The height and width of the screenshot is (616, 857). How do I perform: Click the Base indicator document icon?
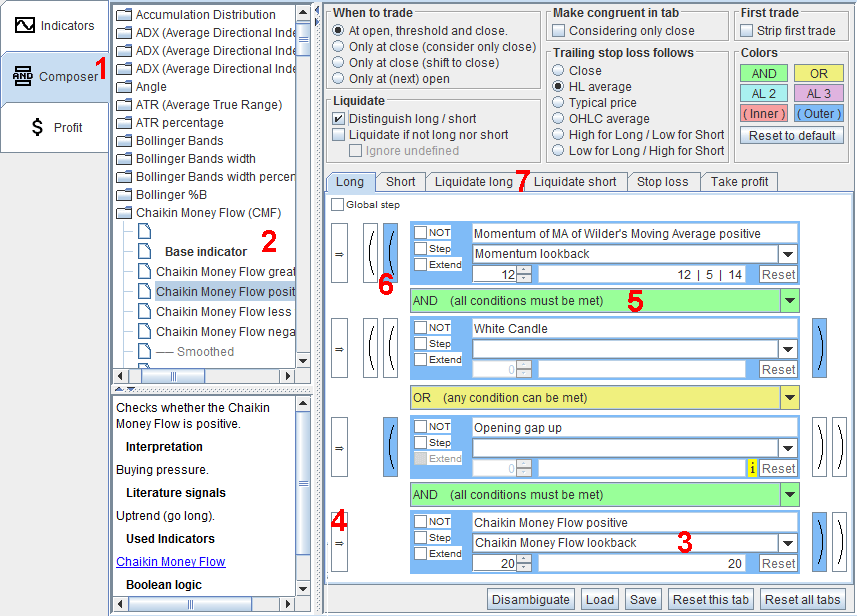[x=144, y=251]
